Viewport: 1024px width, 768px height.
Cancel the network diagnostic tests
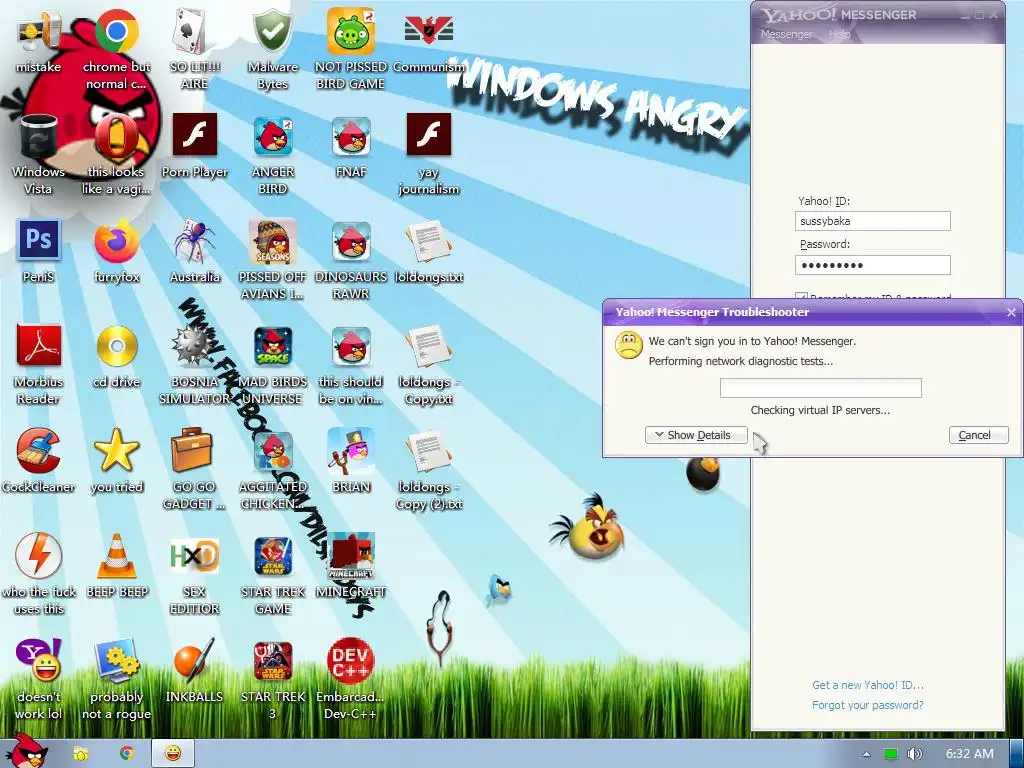(x=979, y=435)
